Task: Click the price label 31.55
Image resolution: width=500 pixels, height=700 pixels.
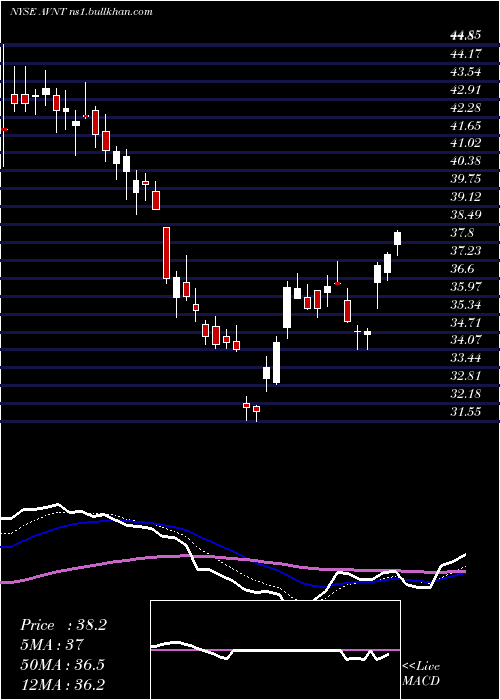Action: (466, 412)
